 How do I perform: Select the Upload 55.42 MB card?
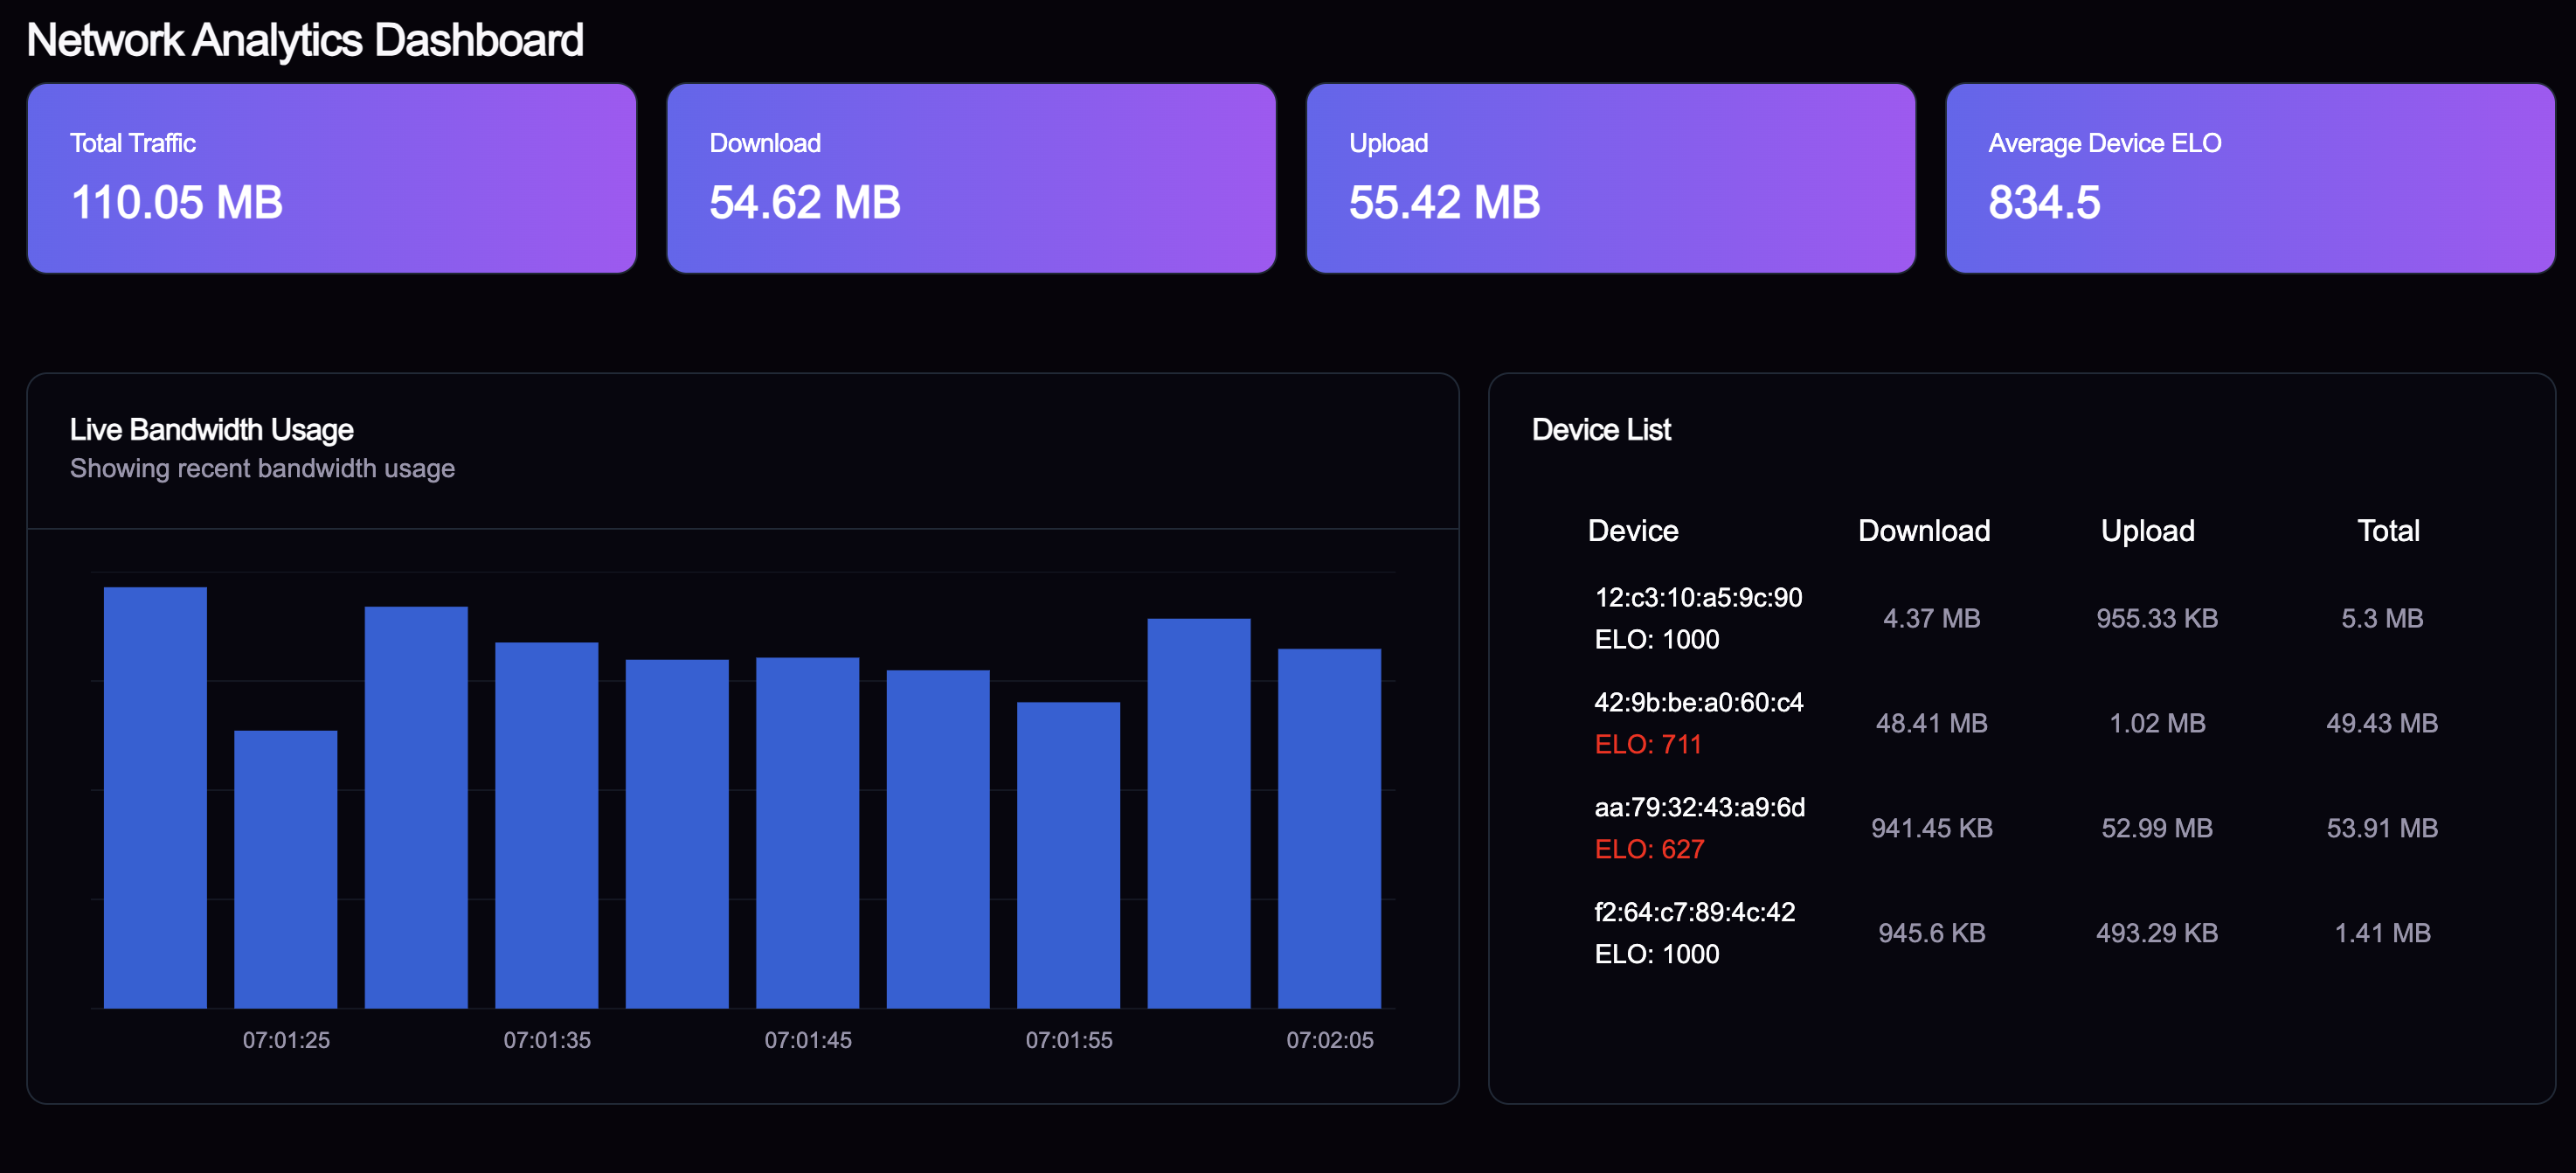click(x=1610, y=178)
